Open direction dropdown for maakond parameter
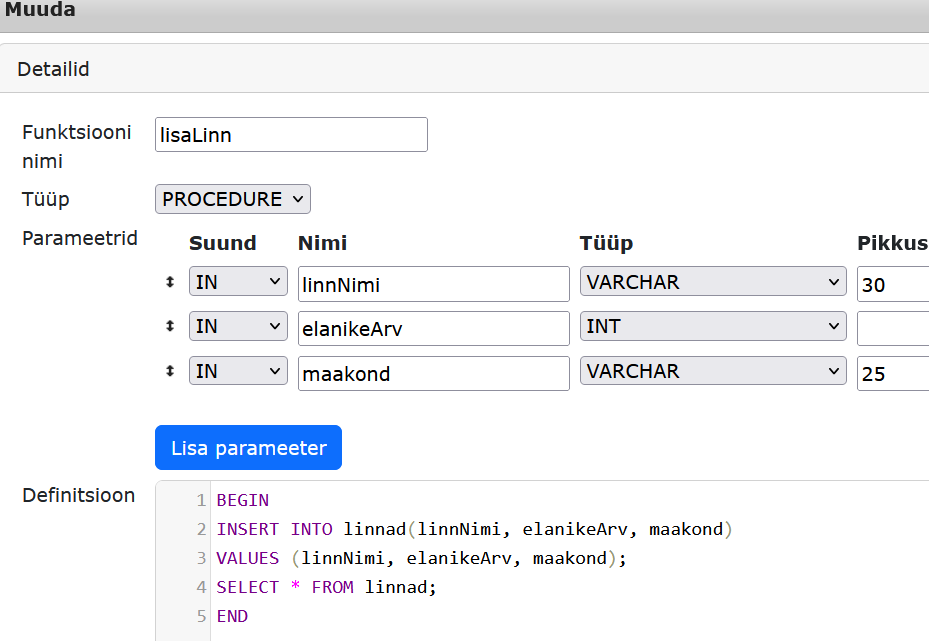The width and height of the screenshot is (929, 641). 238,371
